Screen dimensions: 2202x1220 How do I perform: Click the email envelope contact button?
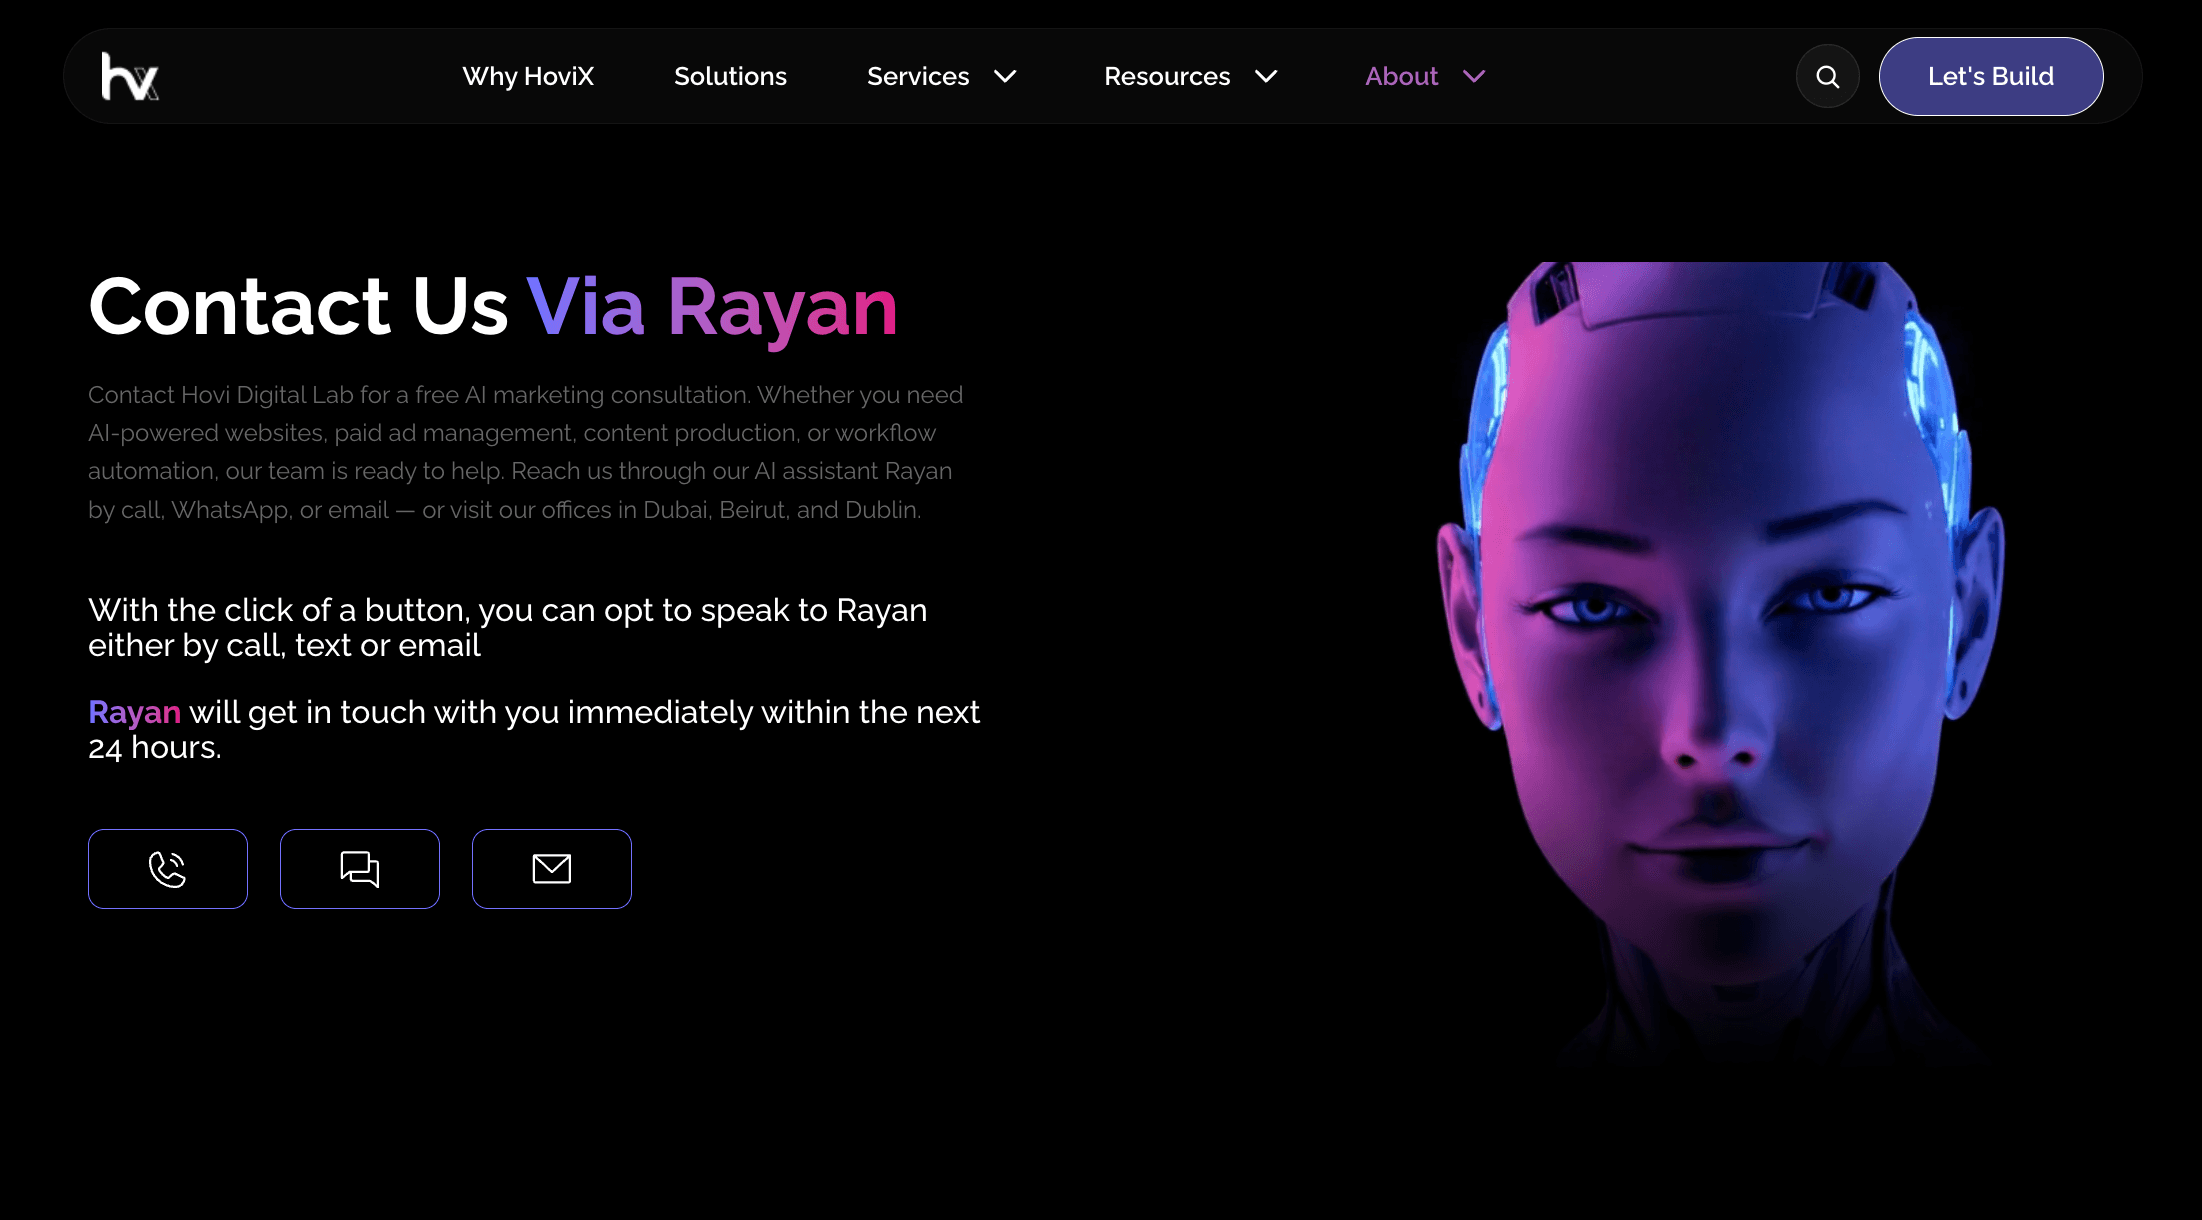click(x=552, y=869)
